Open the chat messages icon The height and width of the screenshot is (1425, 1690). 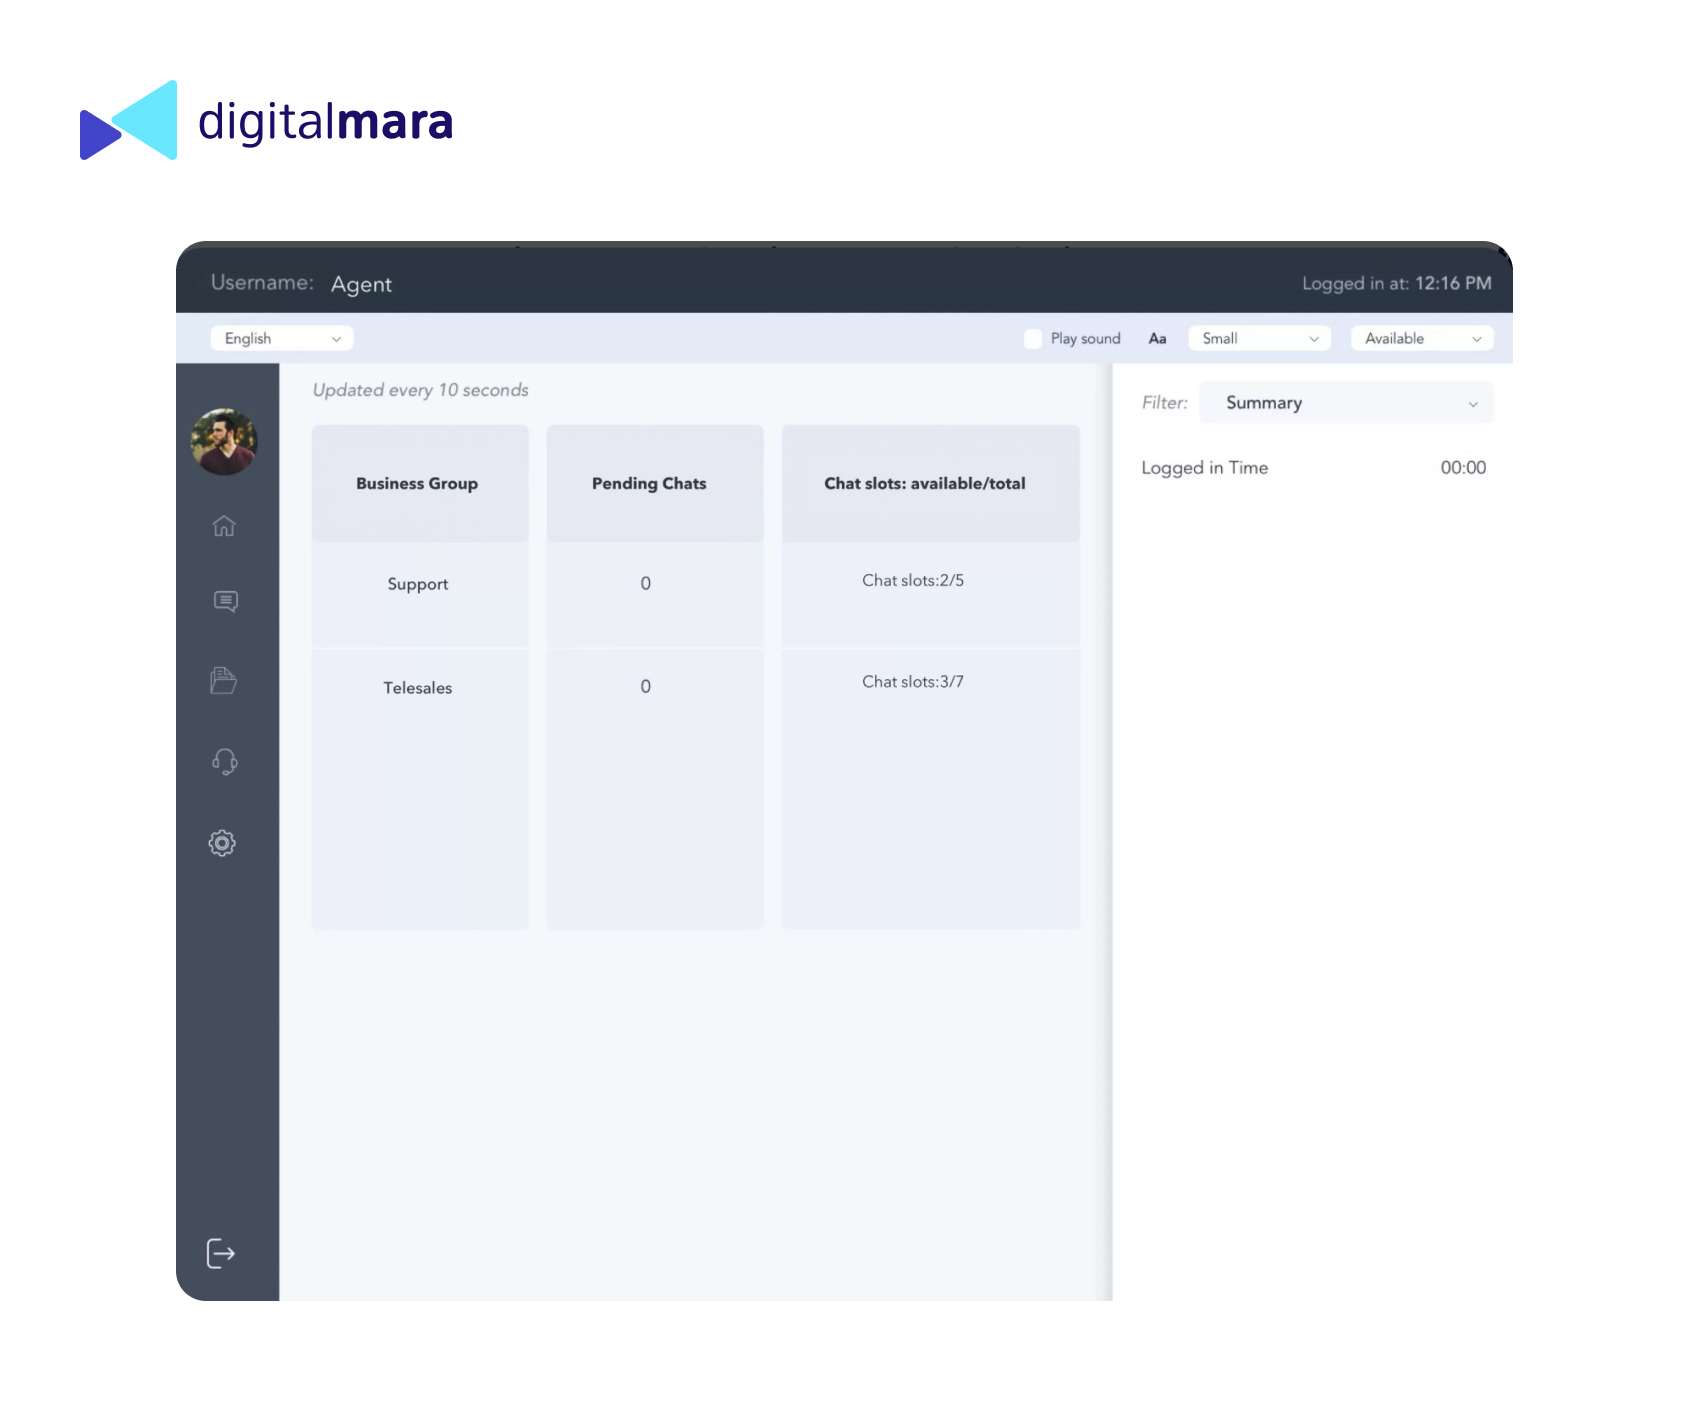tap(225, 601)
